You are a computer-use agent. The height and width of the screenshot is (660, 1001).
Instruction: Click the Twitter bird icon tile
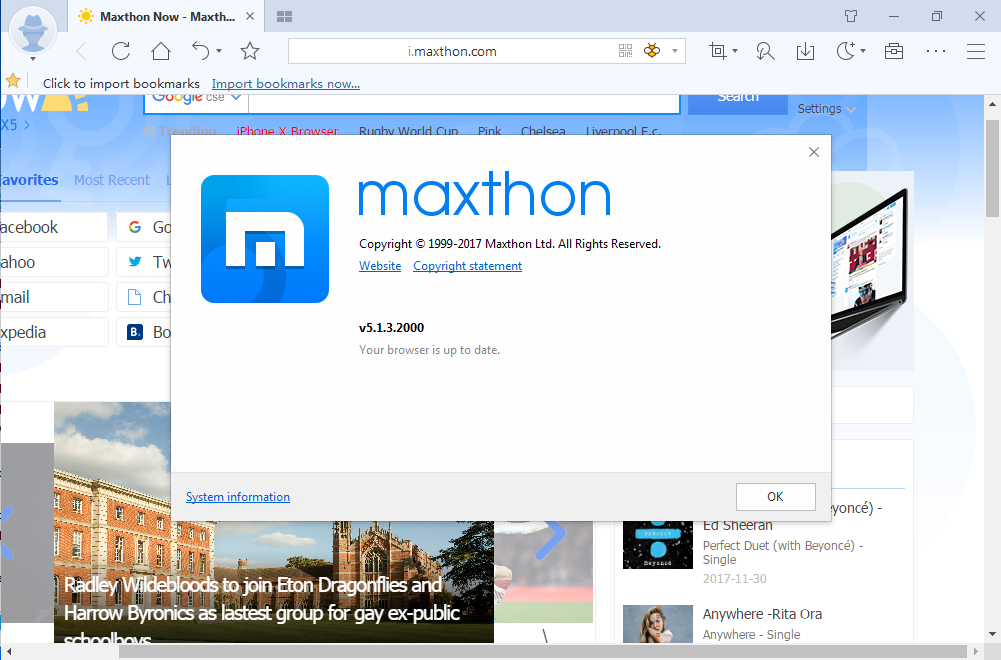click(x=135, y=262)
